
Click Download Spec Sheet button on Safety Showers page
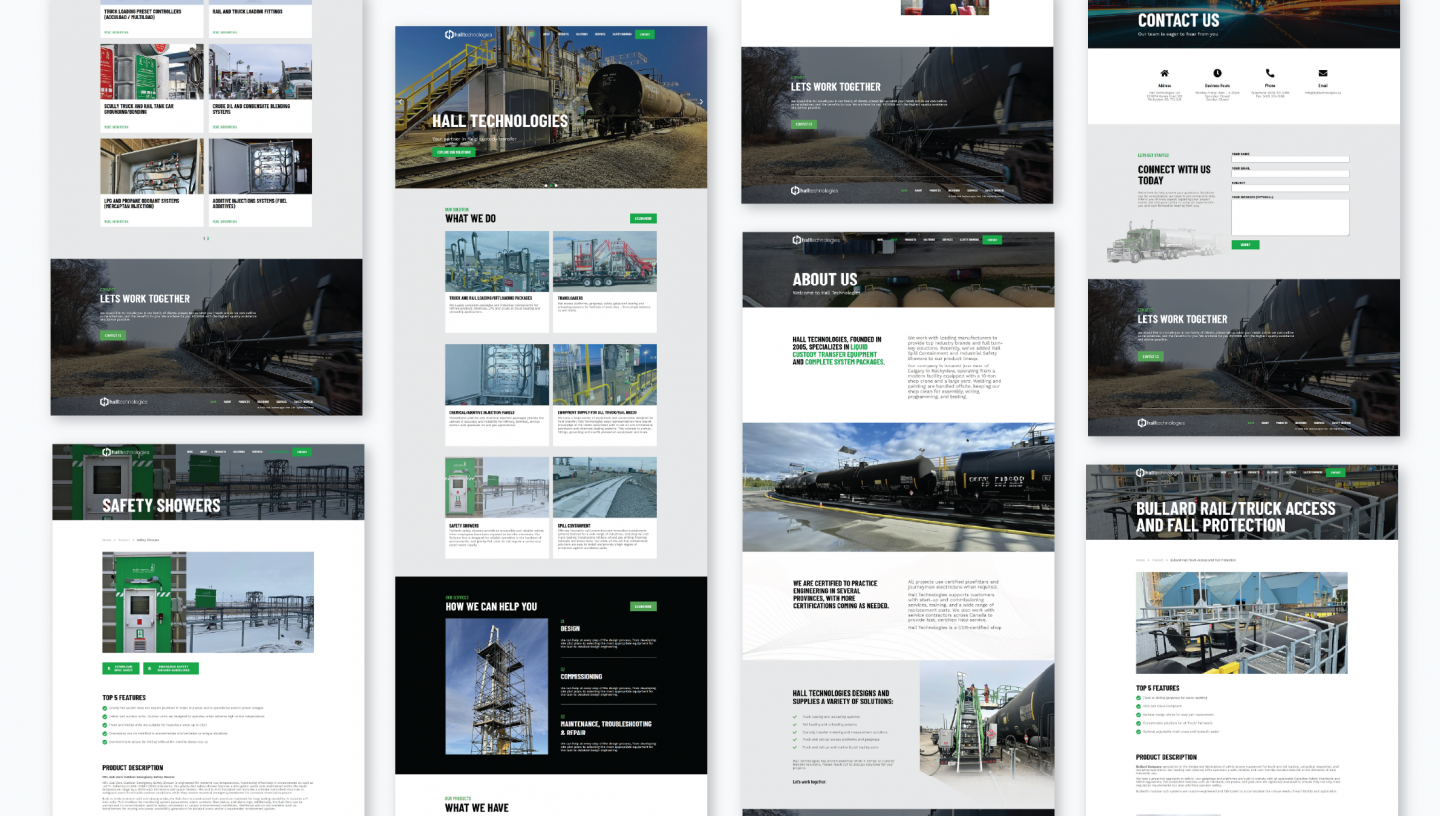point(120,668)
